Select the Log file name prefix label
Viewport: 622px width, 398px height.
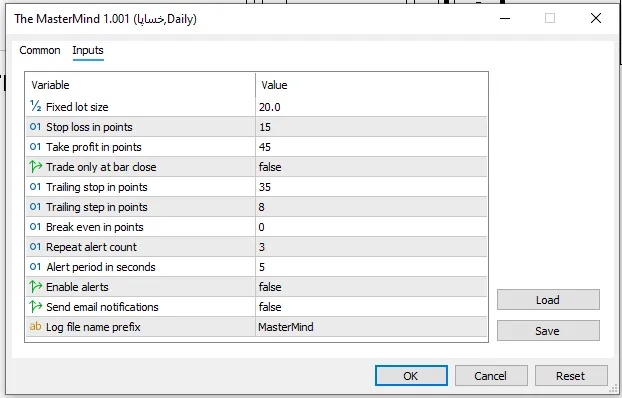pos(93,327)
